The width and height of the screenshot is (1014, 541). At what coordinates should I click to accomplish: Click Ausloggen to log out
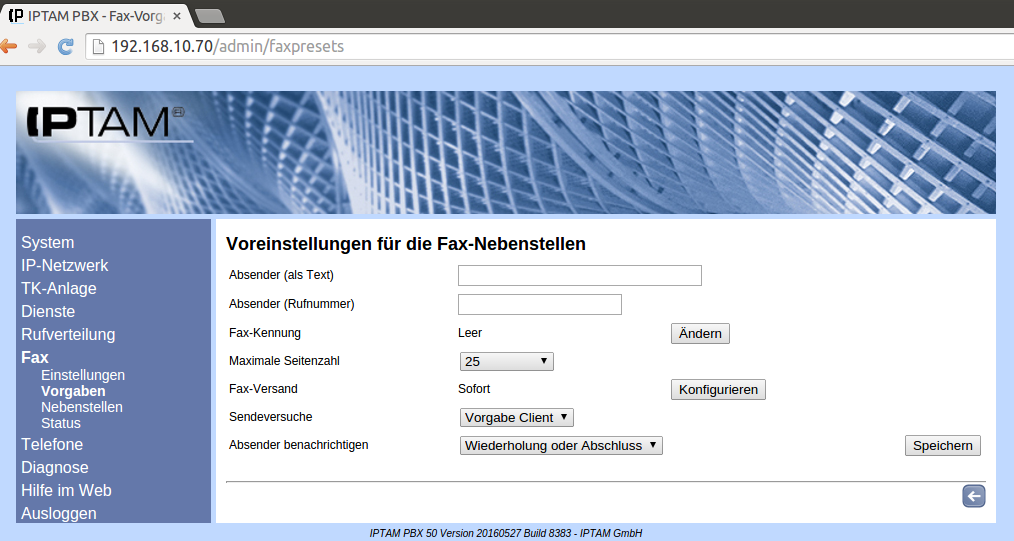pos(58,514)
